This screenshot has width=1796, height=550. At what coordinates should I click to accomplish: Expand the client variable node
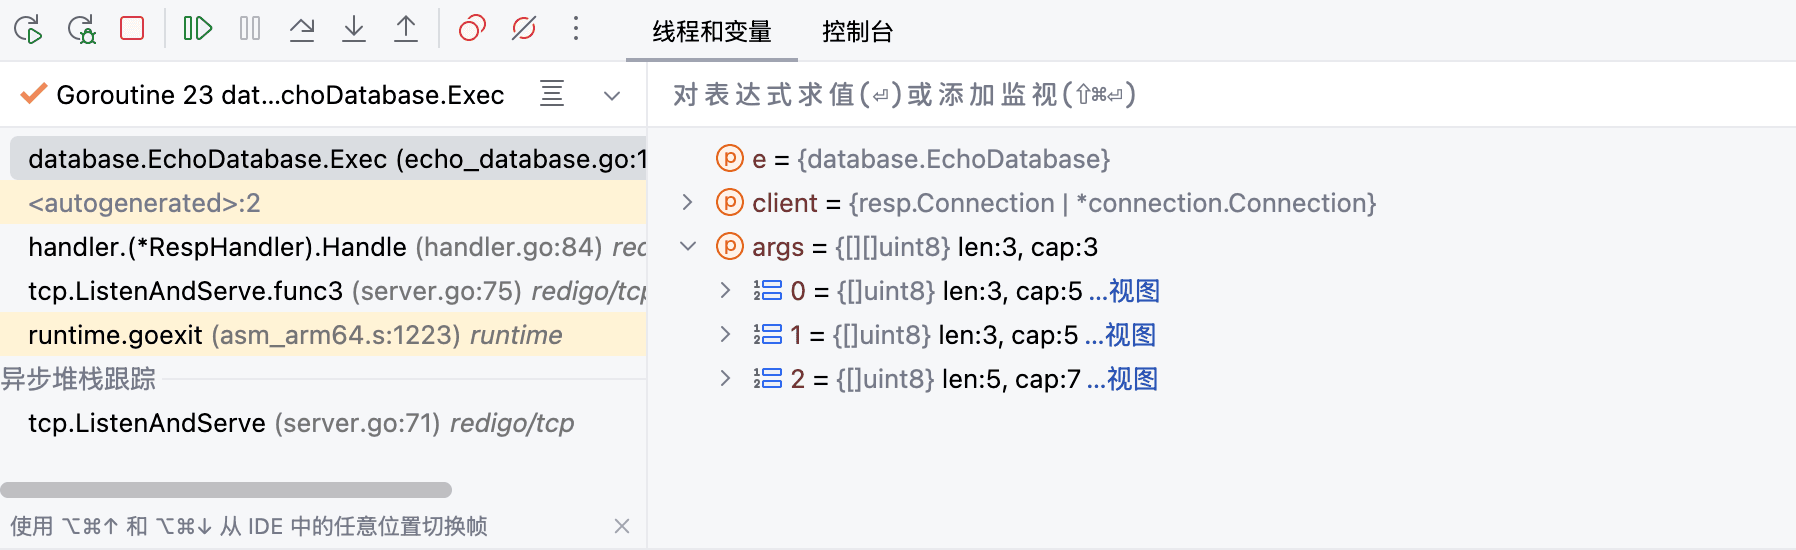point(687,203)
